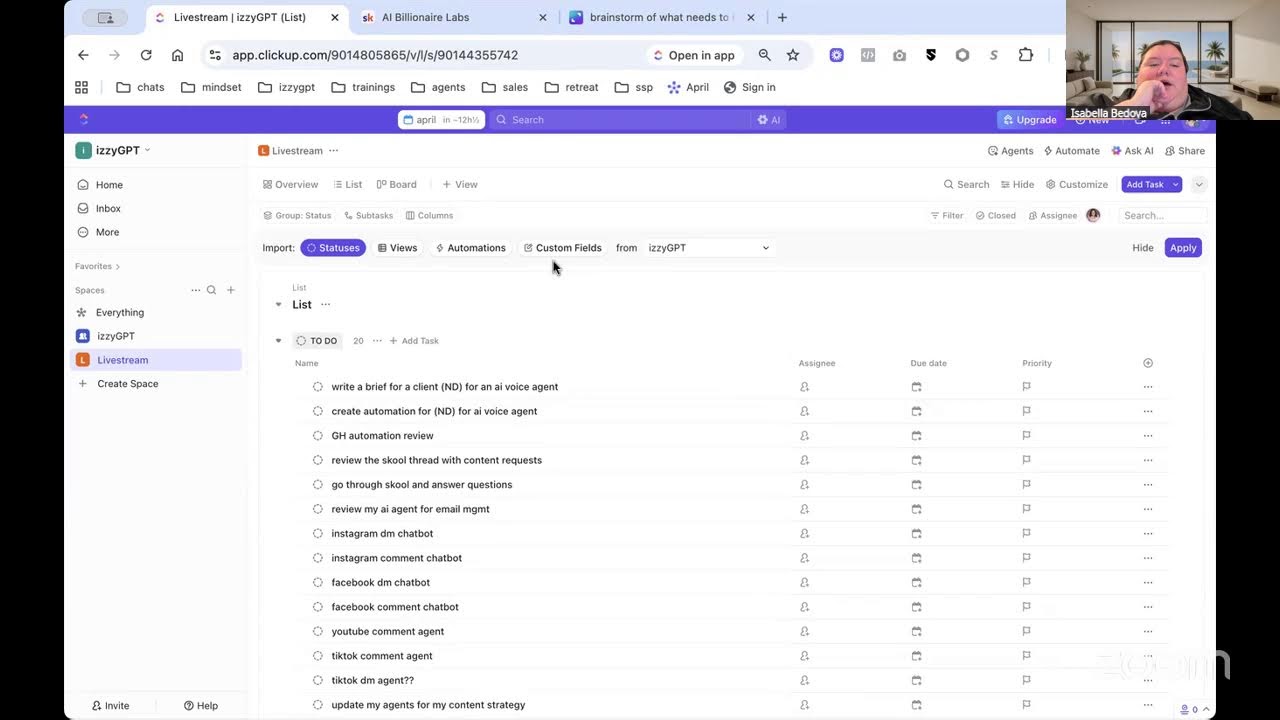Mark create automation for (ND) task complete
The height and width of the screenshot is (720, 1280).
pos(317,411)
